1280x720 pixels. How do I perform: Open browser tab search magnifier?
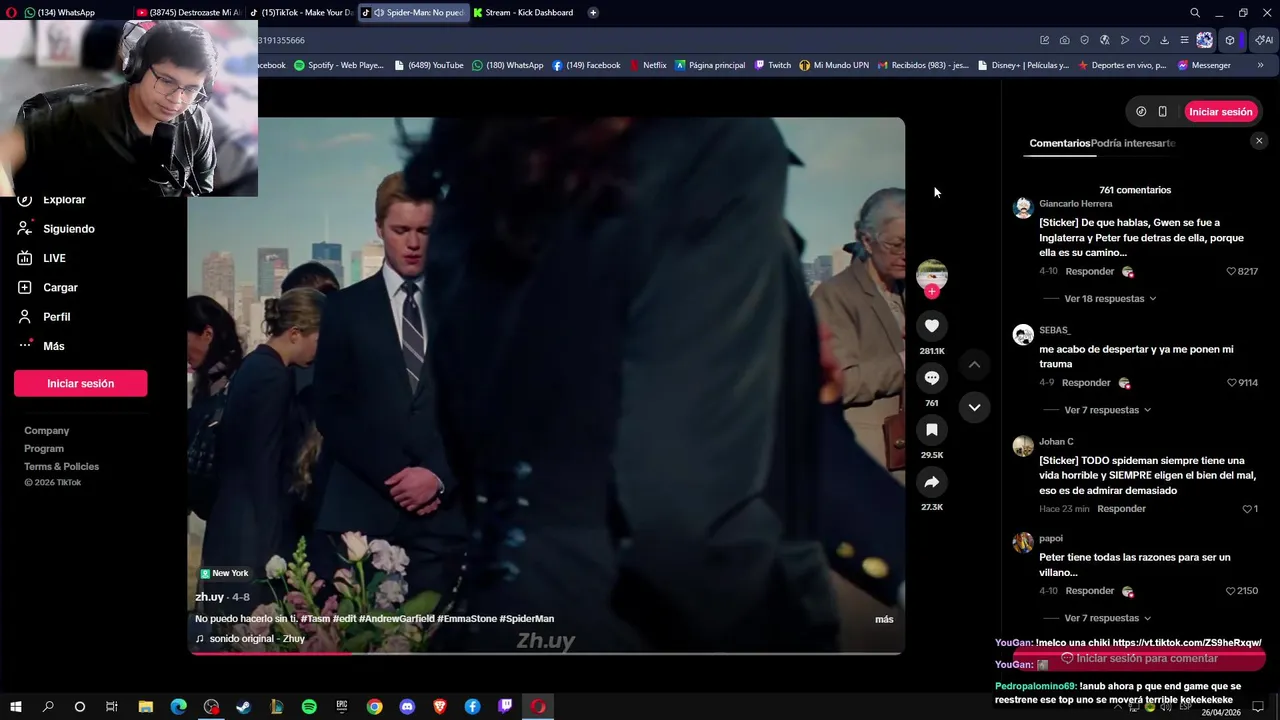click(1195, 13)
